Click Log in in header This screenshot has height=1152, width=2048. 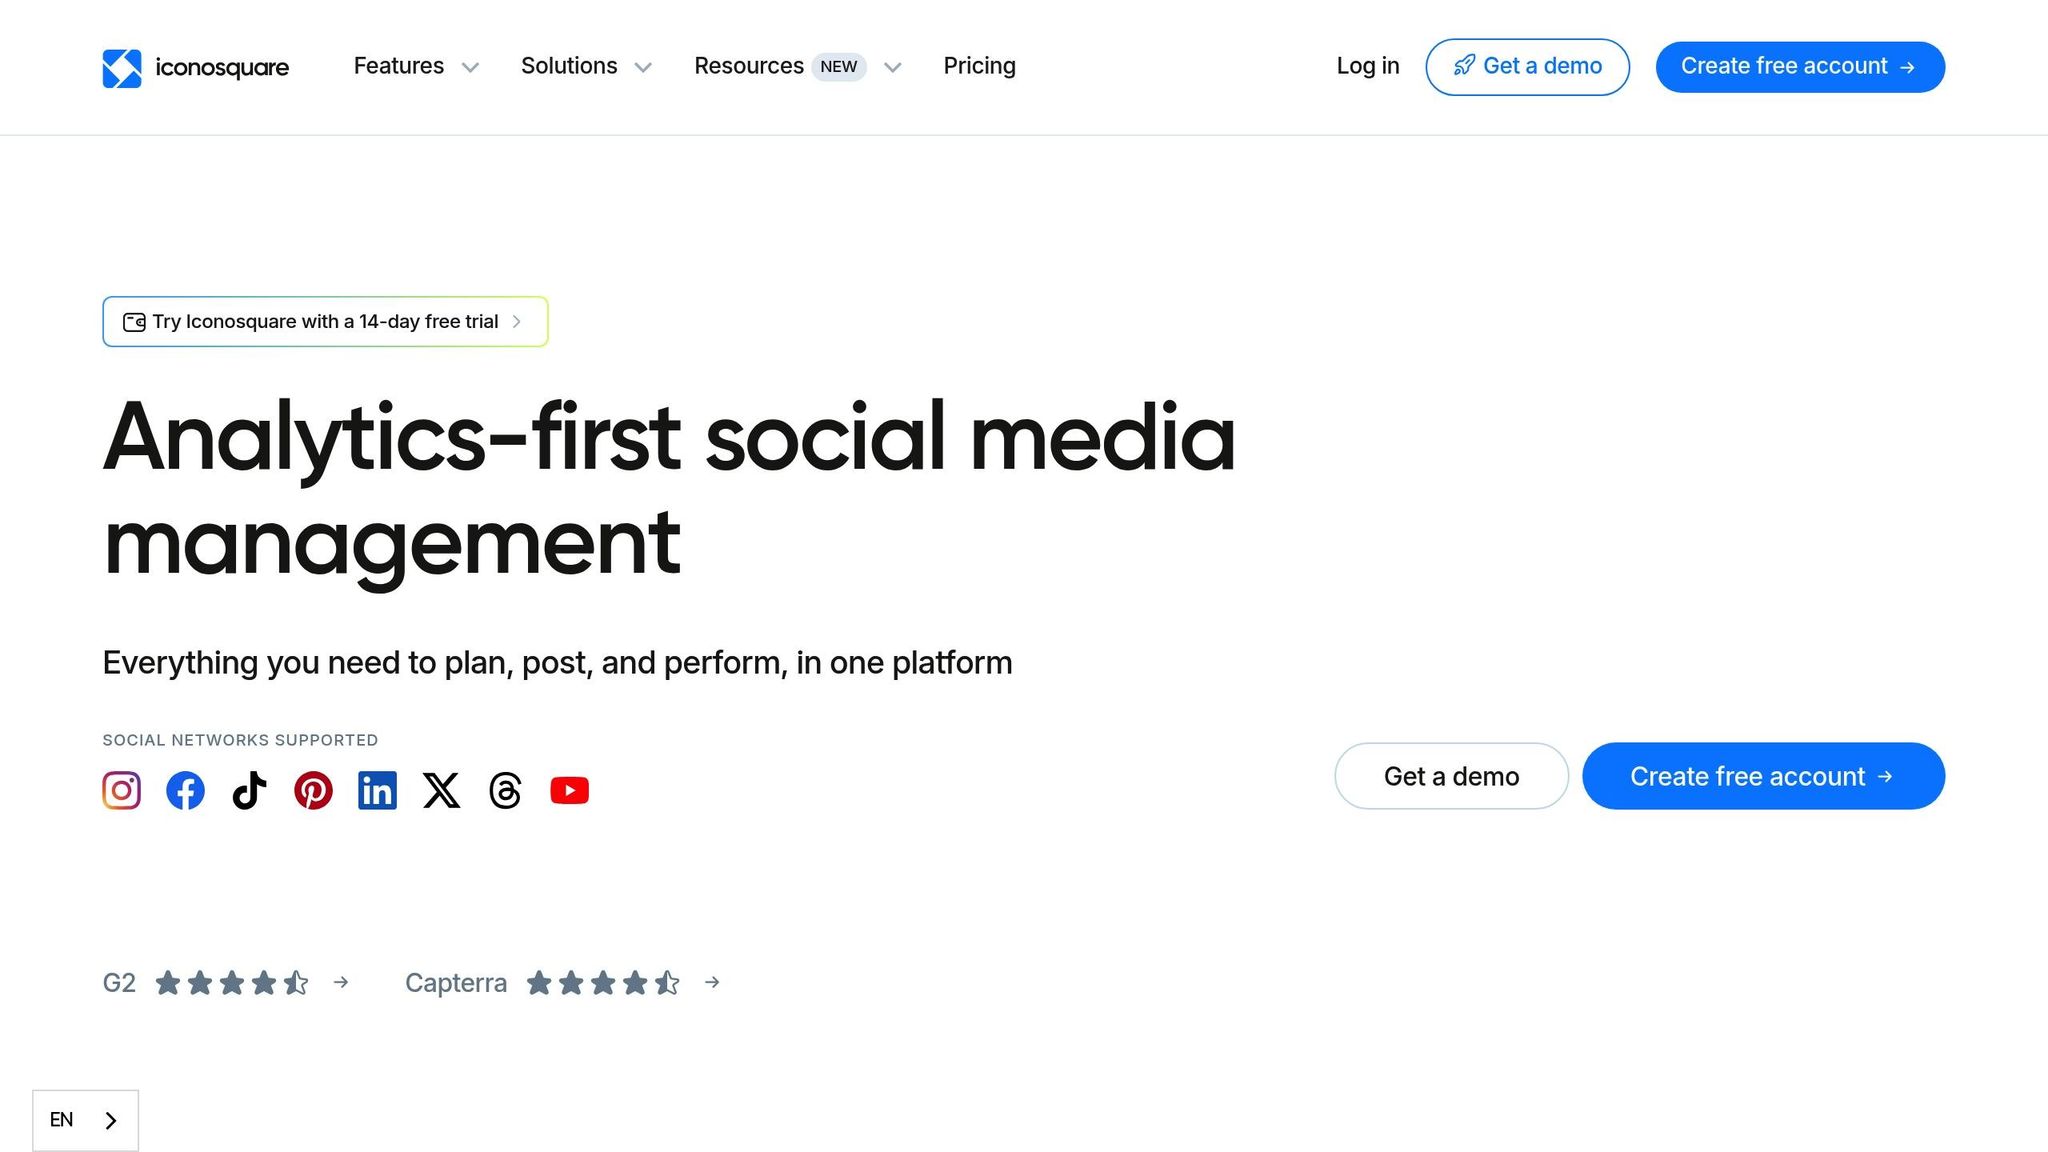(1367, 66)
